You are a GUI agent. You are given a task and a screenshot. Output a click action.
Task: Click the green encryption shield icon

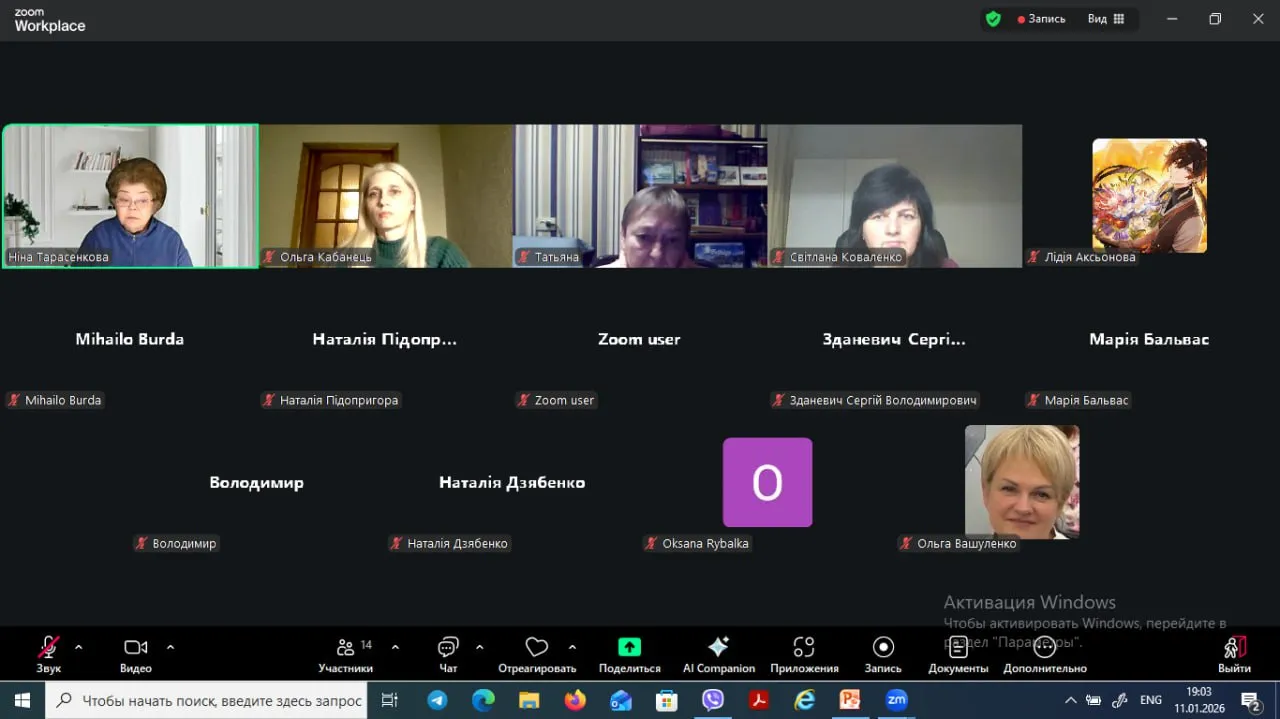point(993,19)
